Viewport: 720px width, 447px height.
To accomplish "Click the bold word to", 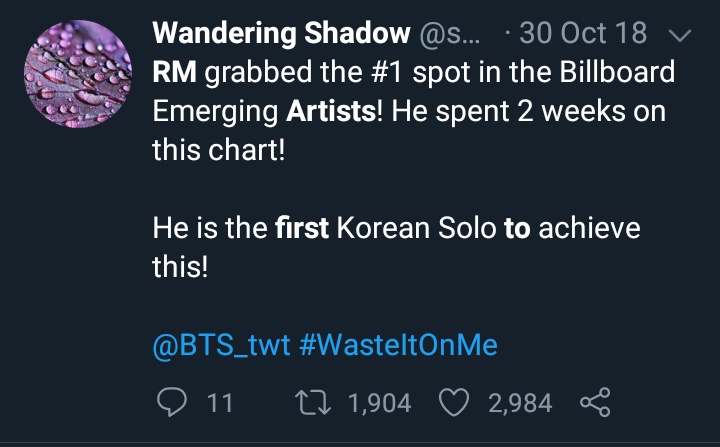I will (x=516, y=229).
